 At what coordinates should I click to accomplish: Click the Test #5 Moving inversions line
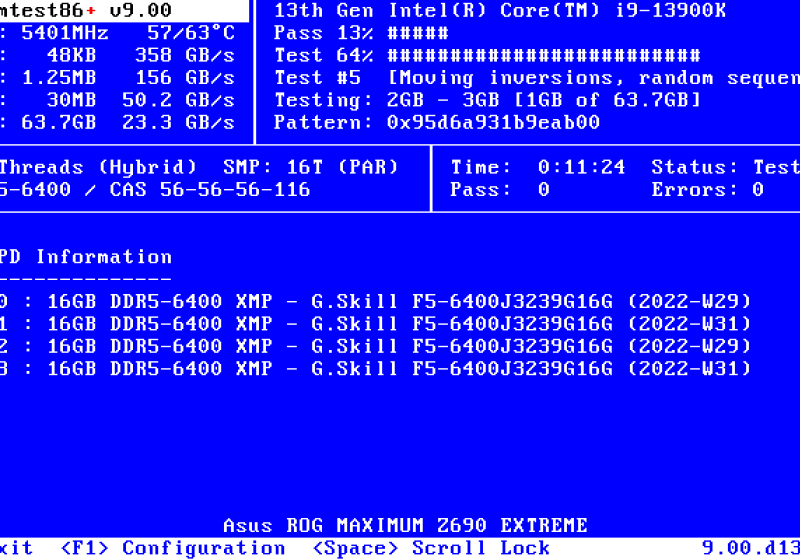pos(537,78)
